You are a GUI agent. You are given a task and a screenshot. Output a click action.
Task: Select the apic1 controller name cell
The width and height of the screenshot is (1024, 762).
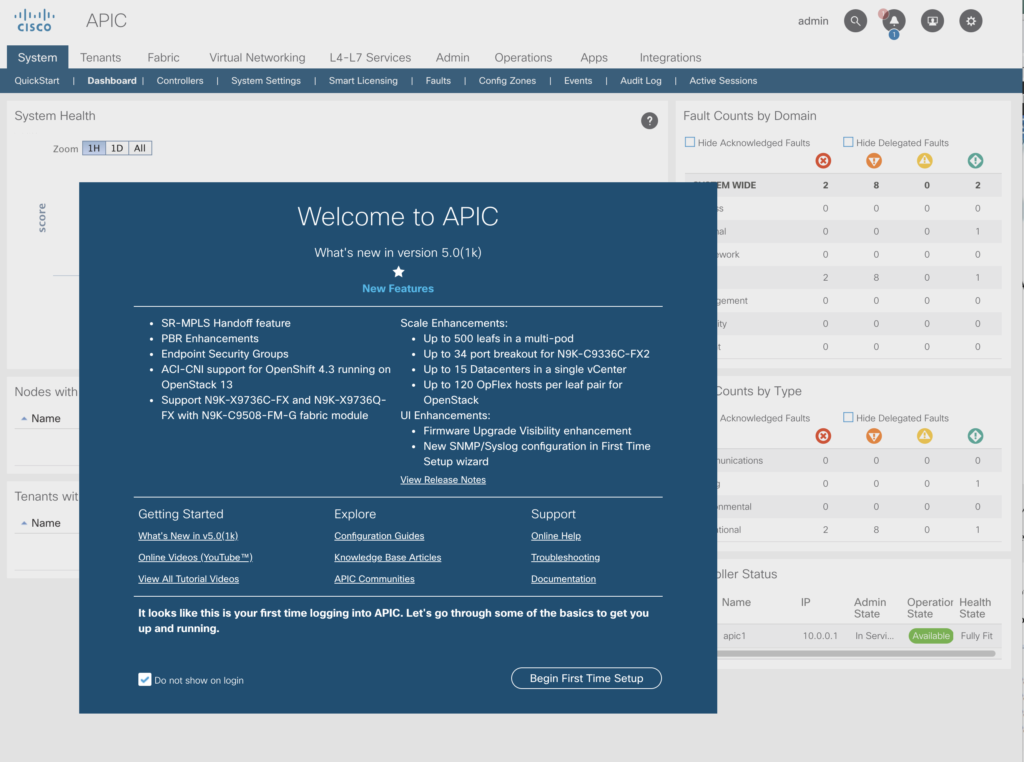coord(735,636)
